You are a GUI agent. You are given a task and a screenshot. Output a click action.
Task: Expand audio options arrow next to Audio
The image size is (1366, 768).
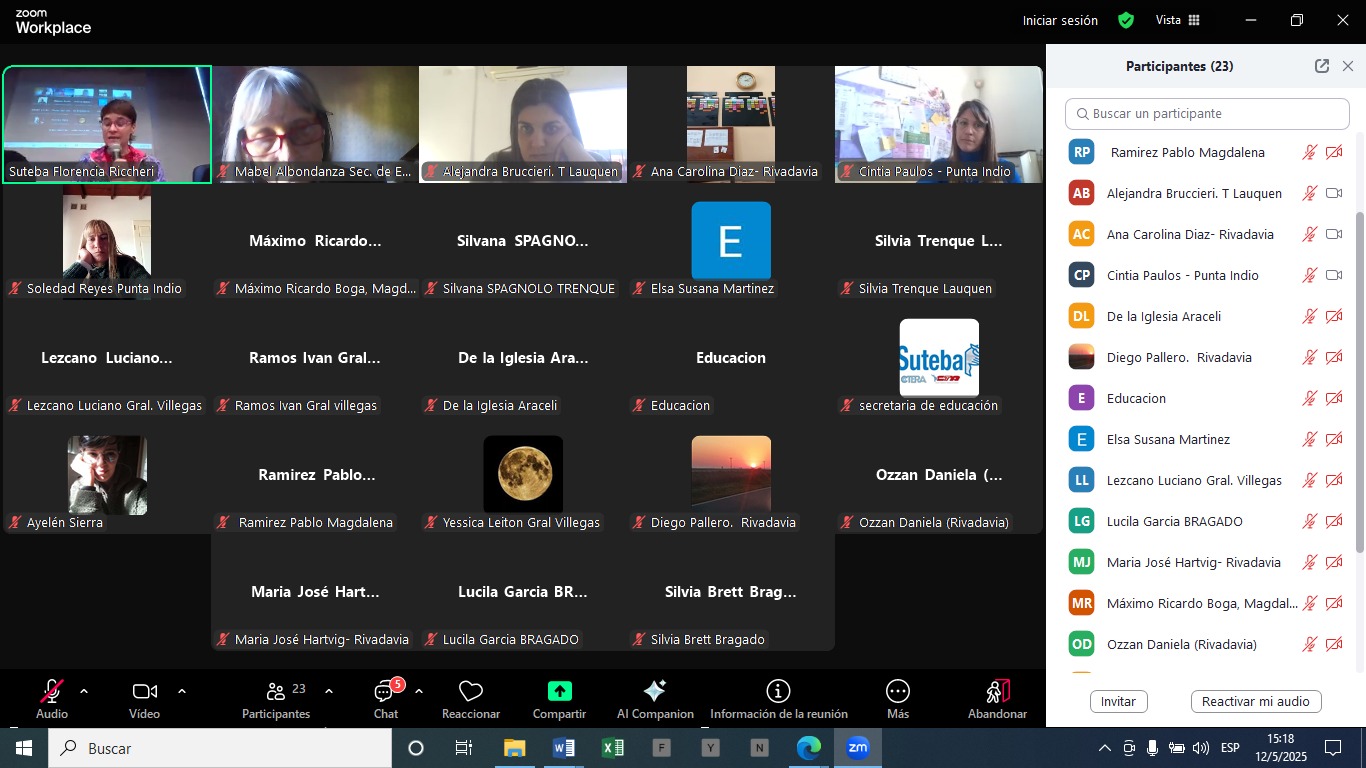pyautogui.click(x=84, y=691)
